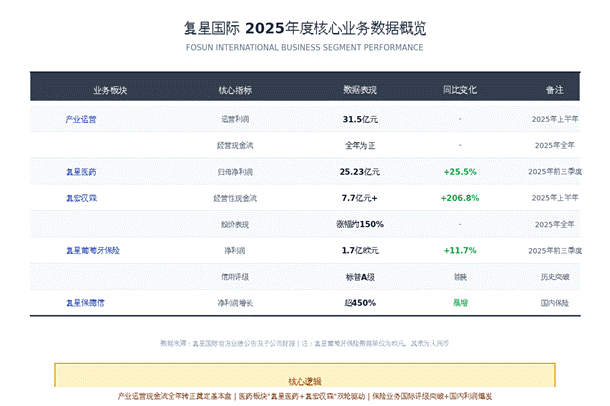610x406 pixels.
Task: Click the 数据来源 footnote line
Action: (305, 343)
